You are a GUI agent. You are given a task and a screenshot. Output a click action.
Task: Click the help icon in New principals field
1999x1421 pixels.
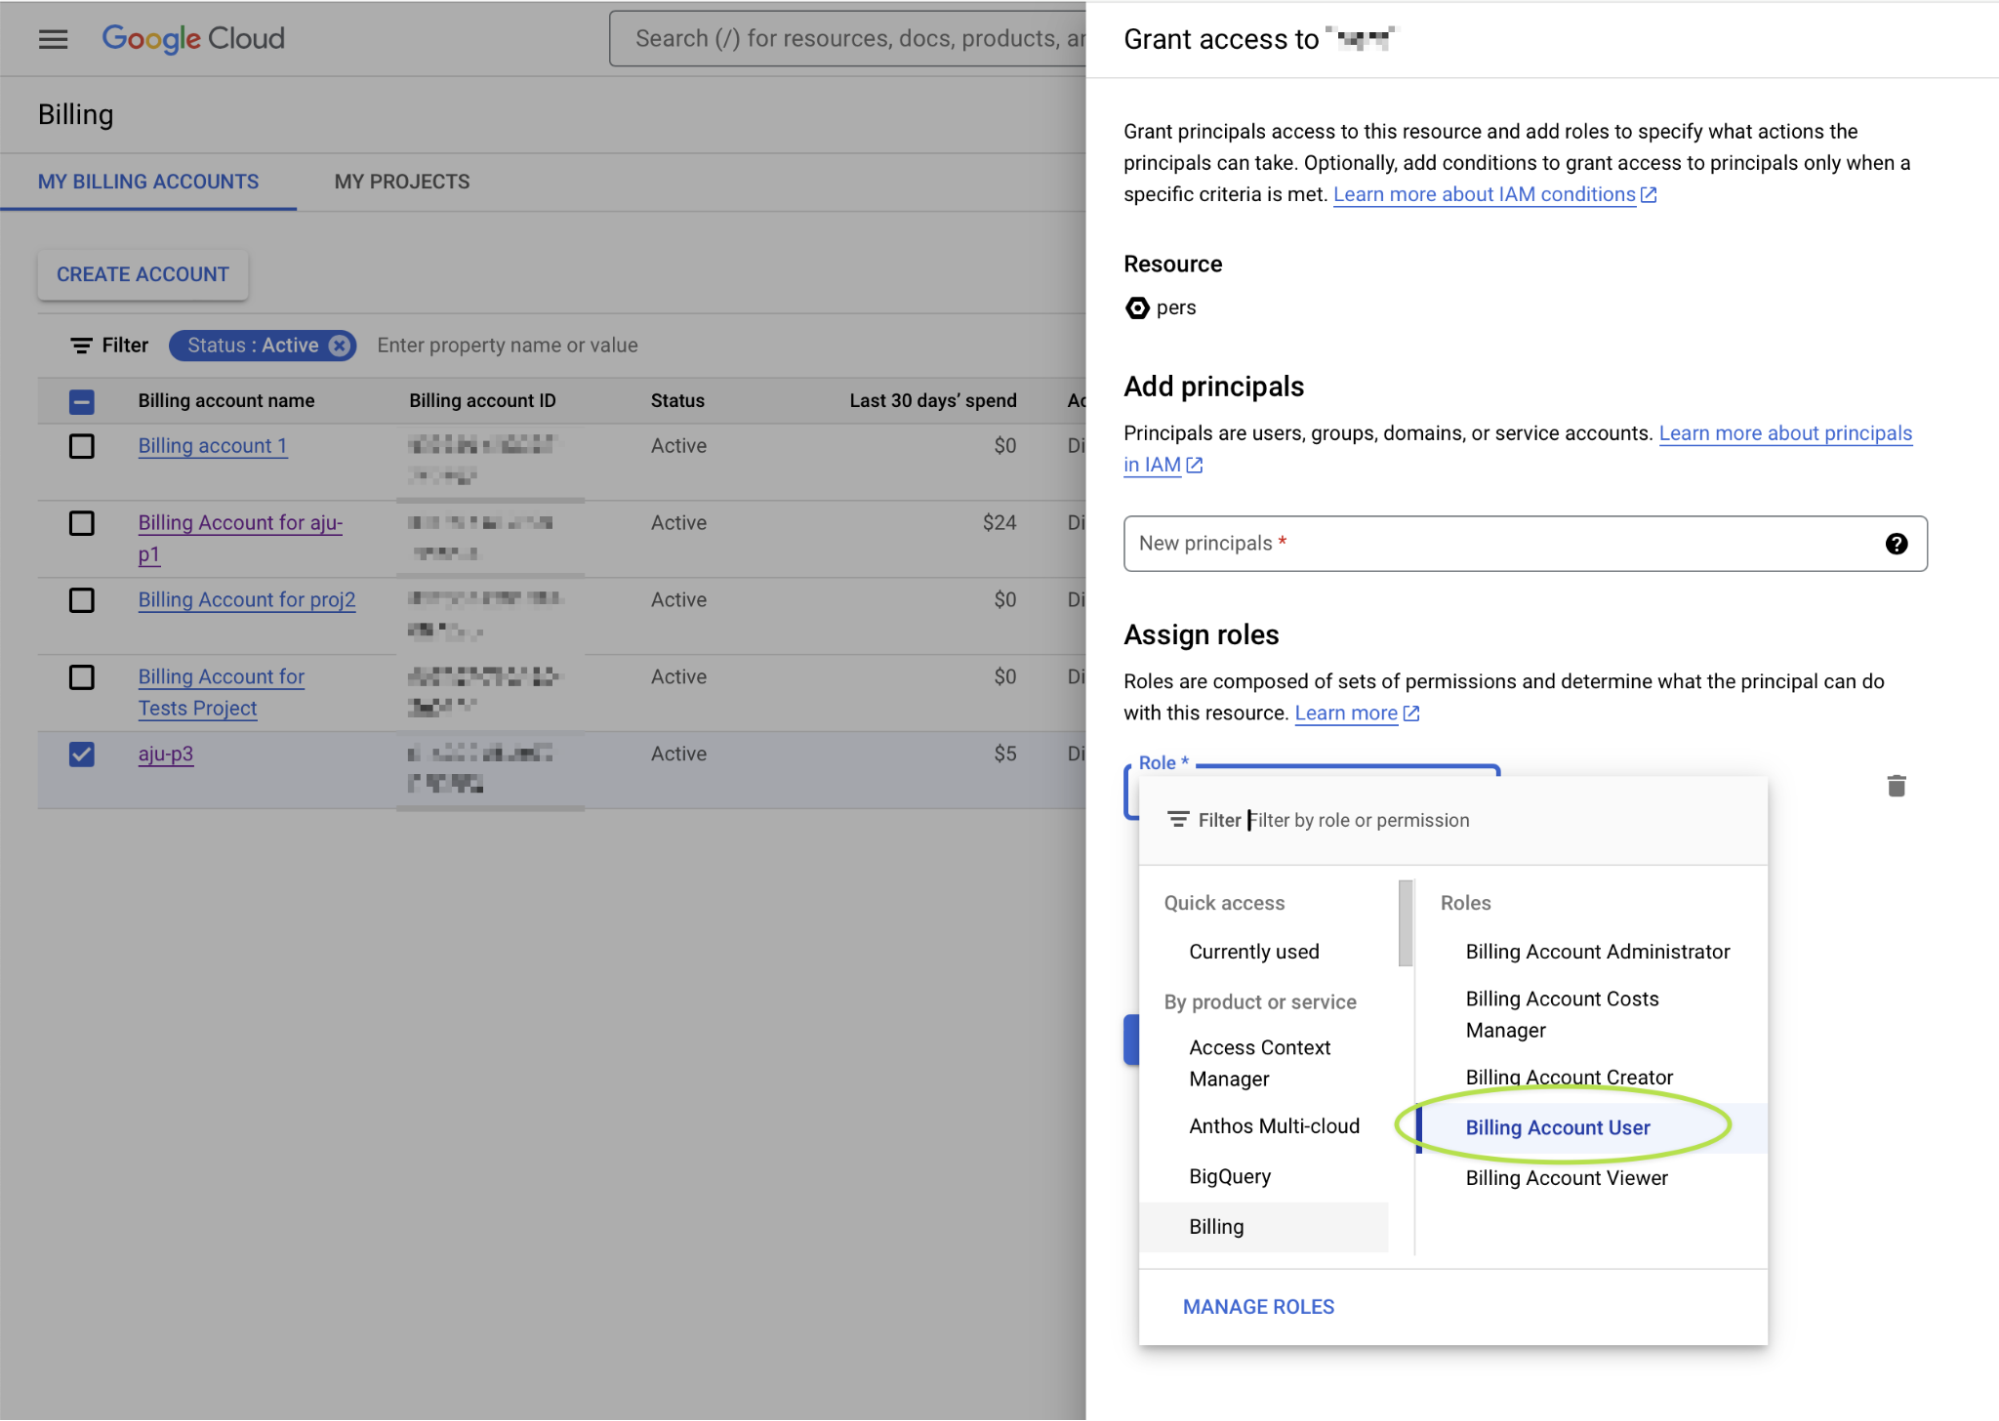click(1896, 544)
